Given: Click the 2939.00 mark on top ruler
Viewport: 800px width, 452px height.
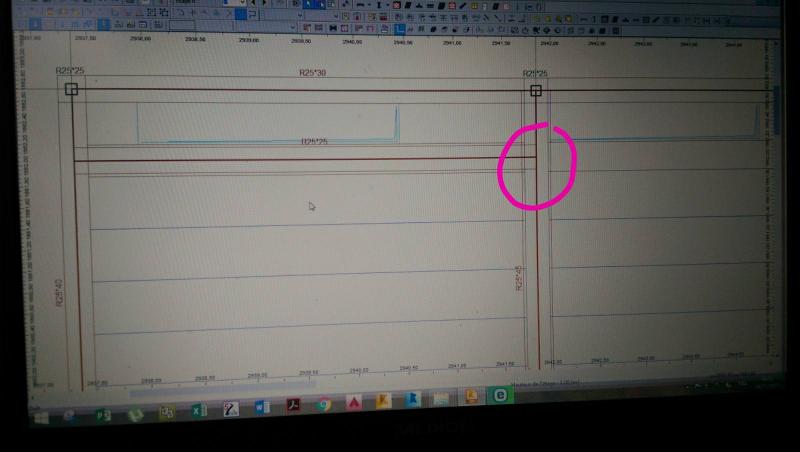Looking at the screenshot, I should click(248, 40).
